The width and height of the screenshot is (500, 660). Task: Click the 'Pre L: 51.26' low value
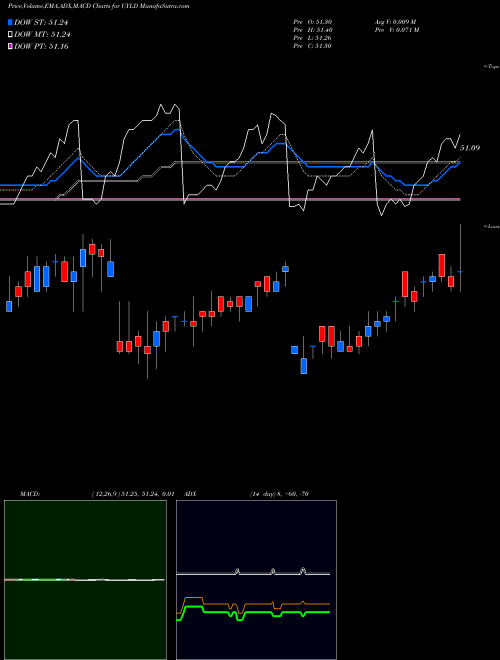coord(312,37)
